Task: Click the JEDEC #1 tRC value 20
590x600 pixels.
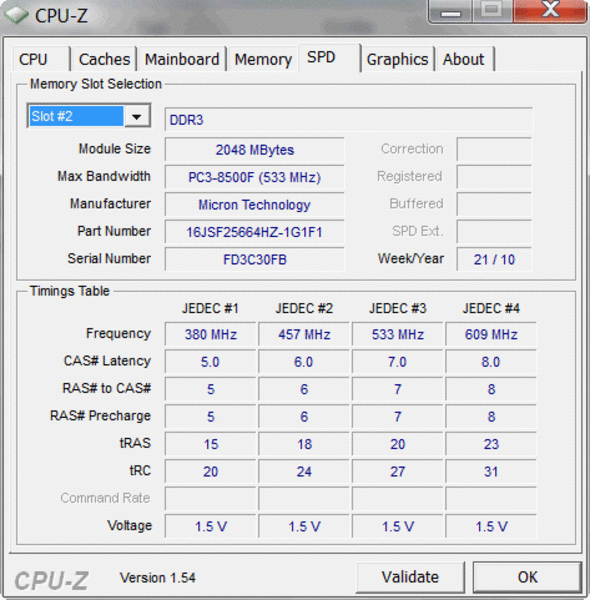Action: (x=210, y=472)
